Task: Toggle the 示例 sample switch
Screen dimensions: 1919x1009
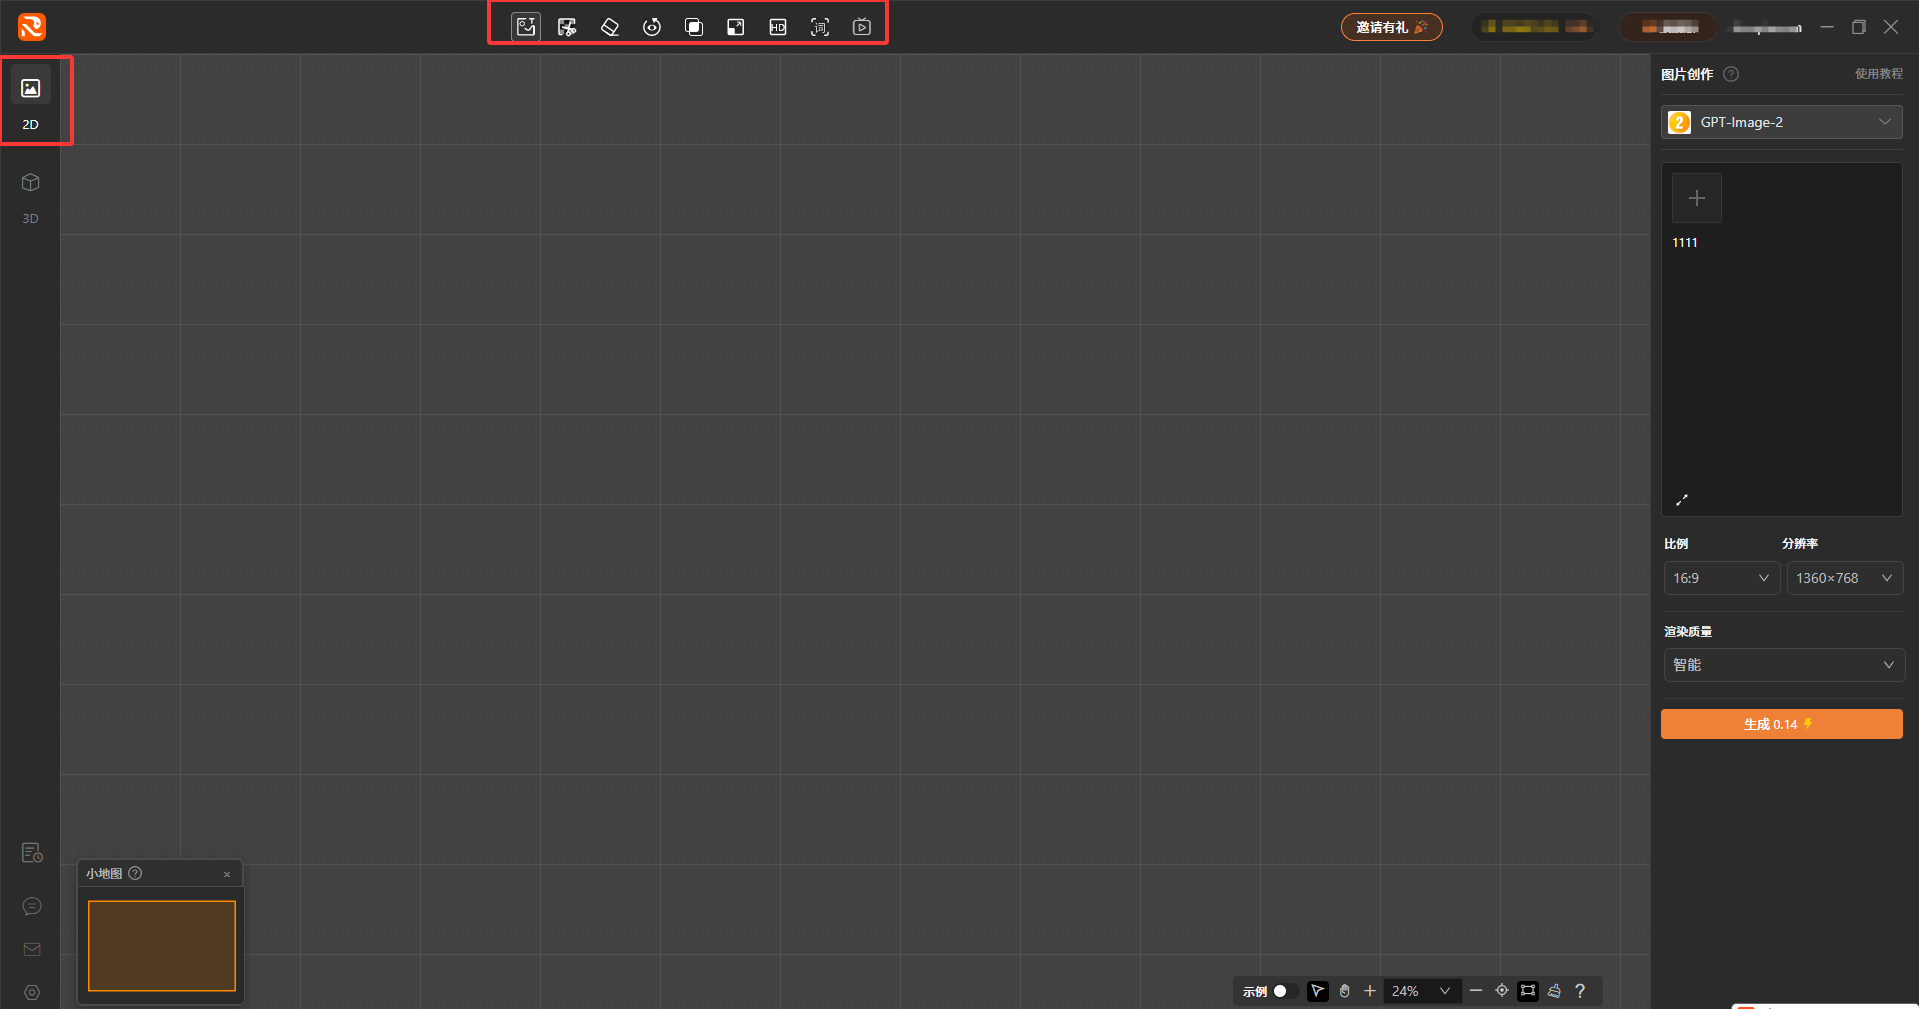Action: 1284,991
